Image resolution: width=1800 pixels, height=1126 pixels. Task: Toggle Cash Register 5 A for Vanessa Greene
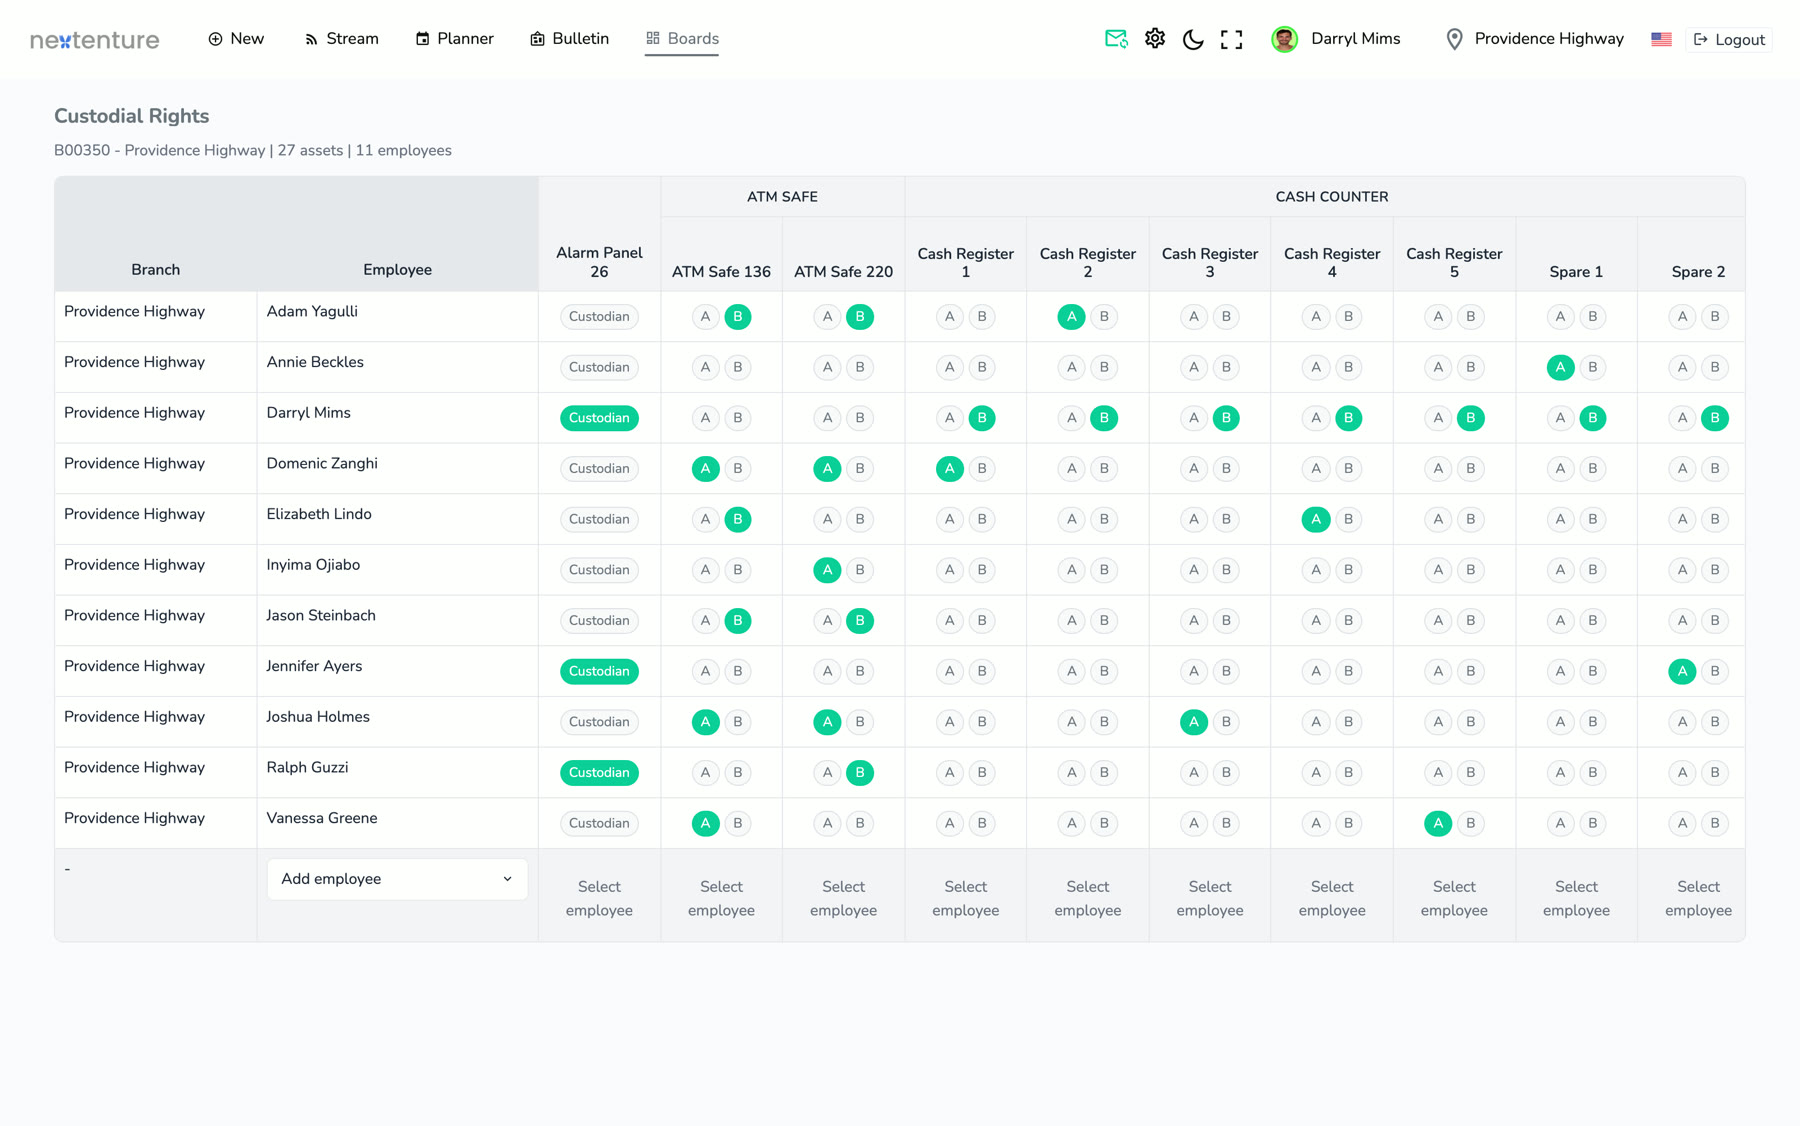point(1438,823)
